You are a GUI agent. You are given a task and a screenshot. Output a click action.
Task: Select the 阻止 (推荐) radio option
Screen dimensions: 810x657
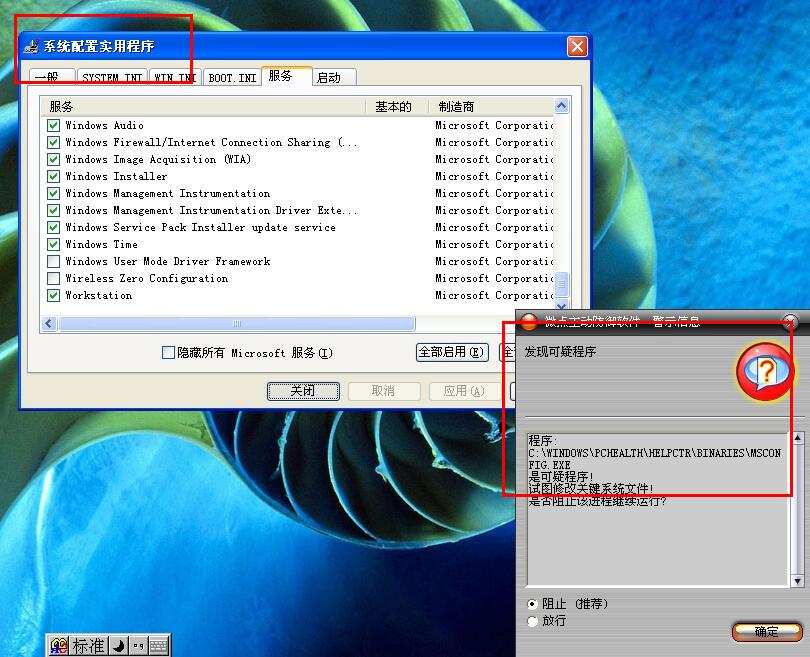click(532, 604)
